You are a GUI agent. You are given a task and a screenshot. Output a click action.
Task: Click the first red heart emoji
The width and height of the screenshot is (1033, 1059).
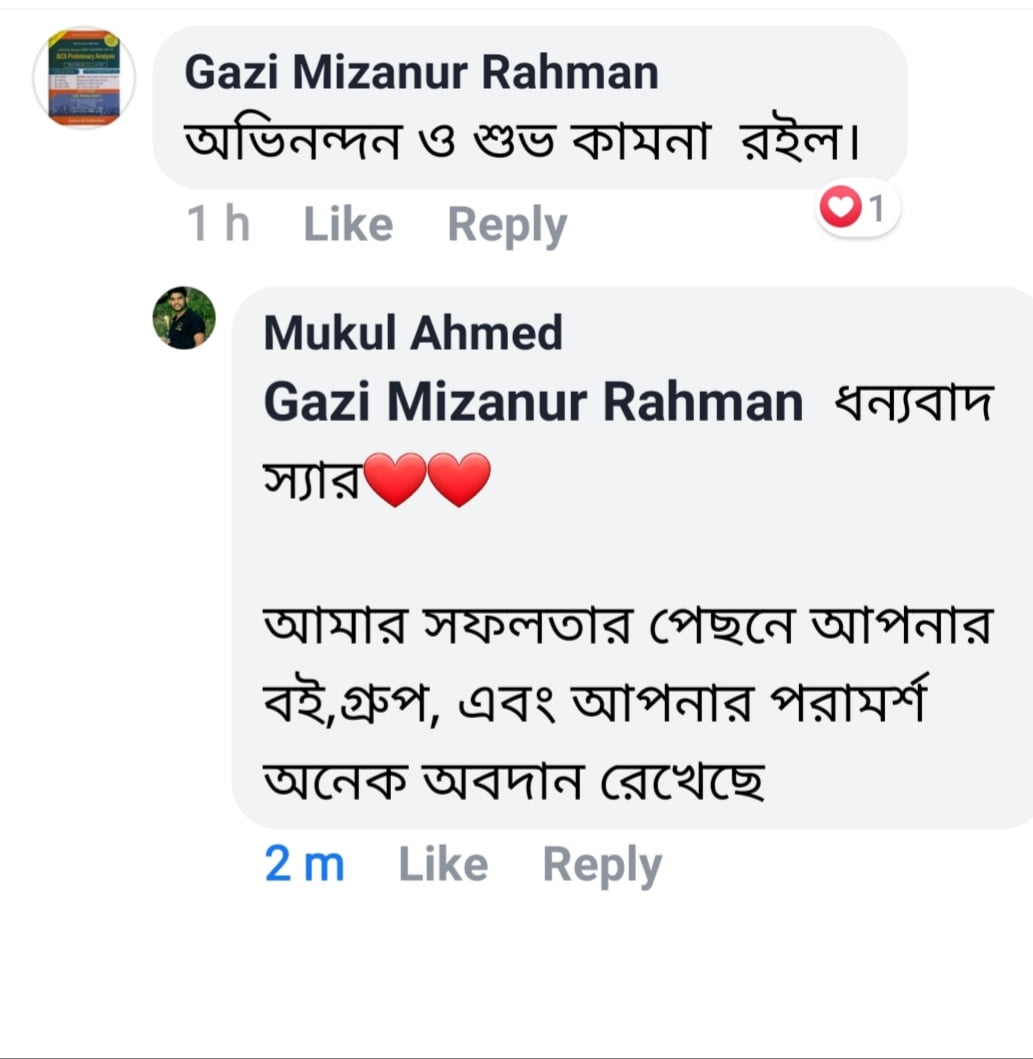(395, 478)
